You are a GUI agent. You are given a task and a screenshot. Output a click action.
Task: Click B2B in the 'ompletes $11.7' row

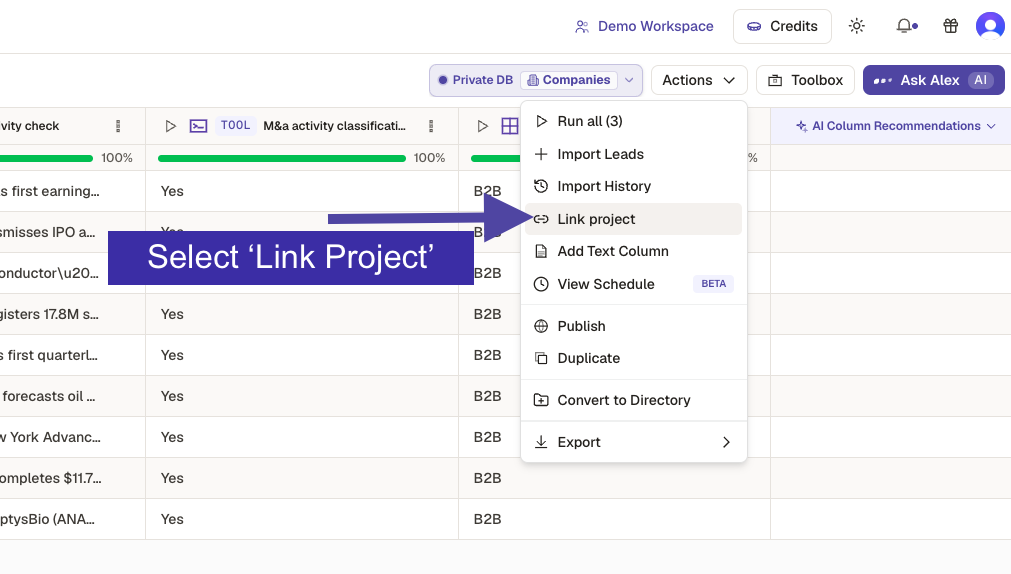[487, 479]
